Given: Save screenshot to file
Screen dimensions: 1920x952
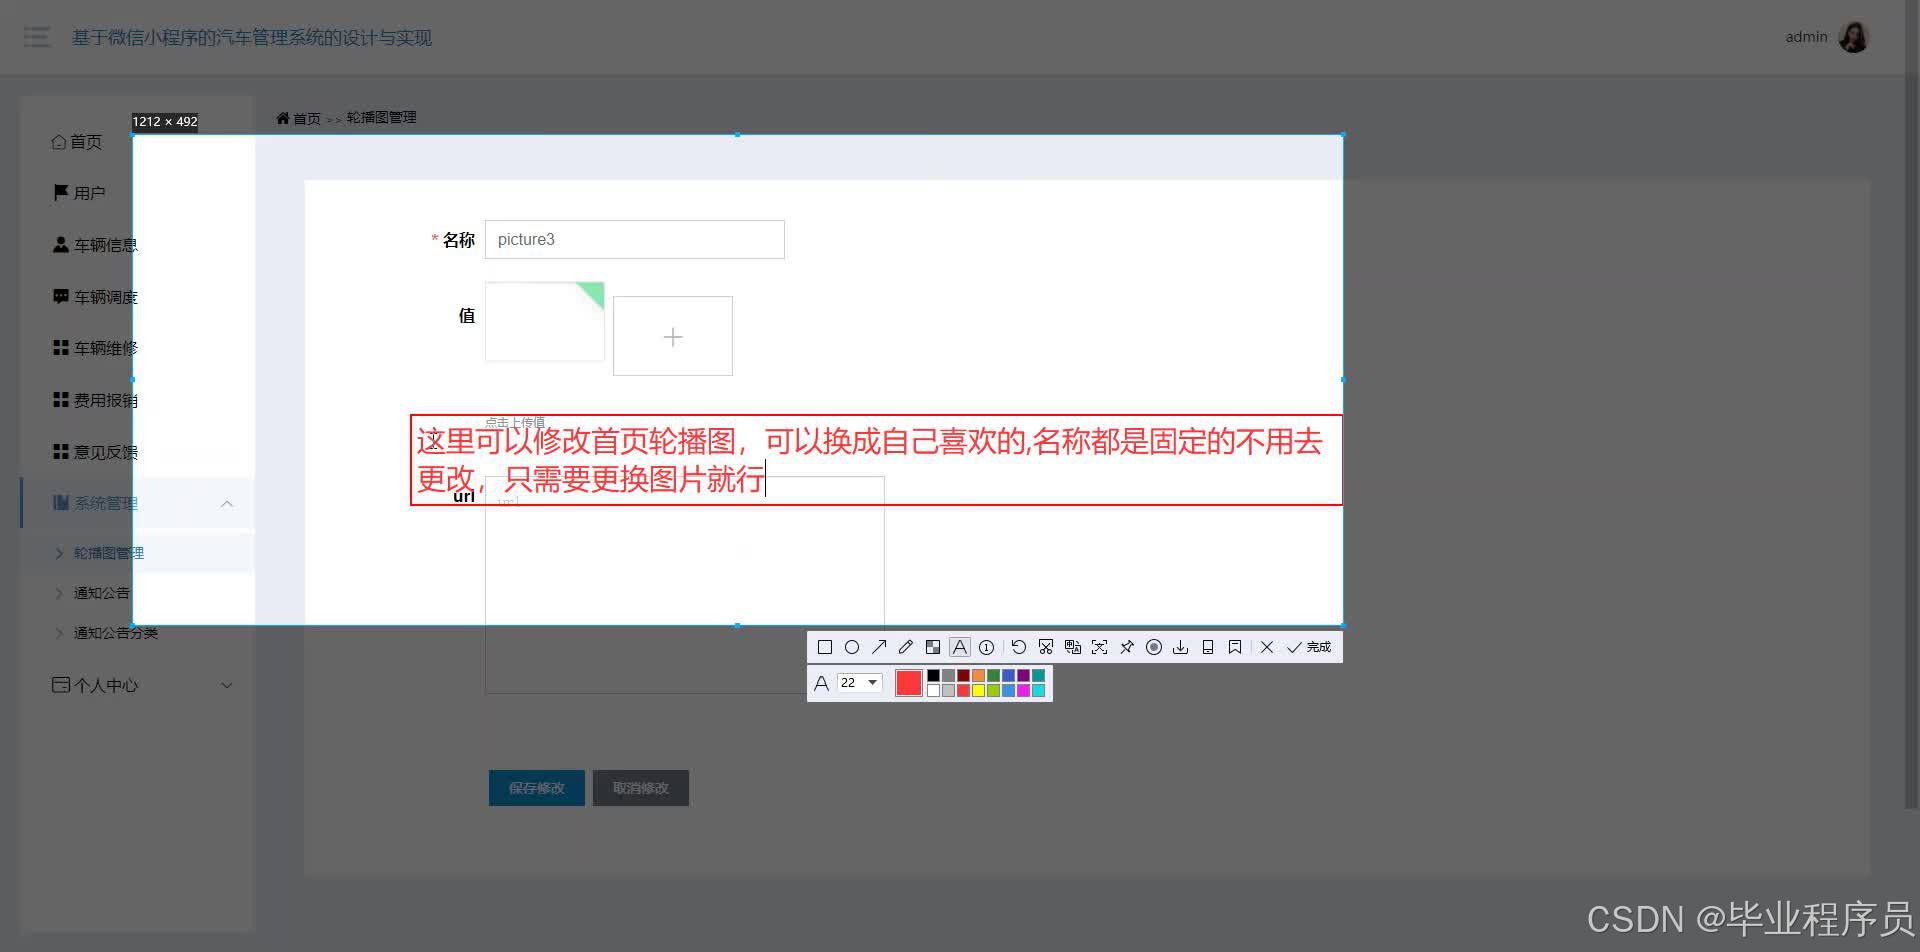Looking at the screenshot, I should 1181,647.
